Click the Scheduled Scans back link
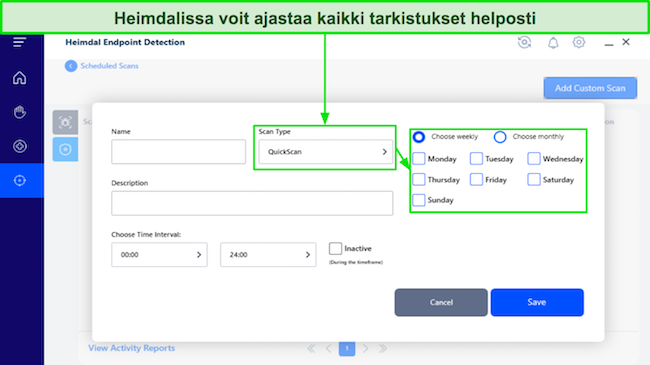This screenshot has width=650, height=365. pos(109,66)
